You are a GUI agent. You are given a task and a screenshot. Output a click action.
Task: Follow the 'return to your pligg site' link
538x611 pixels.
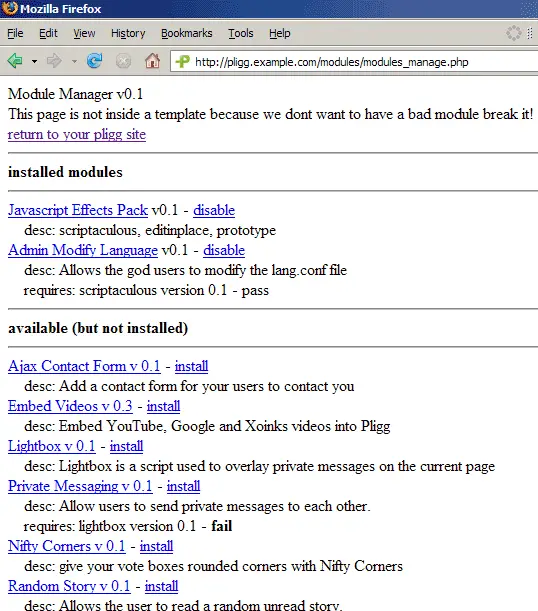[x=77, y=134]
